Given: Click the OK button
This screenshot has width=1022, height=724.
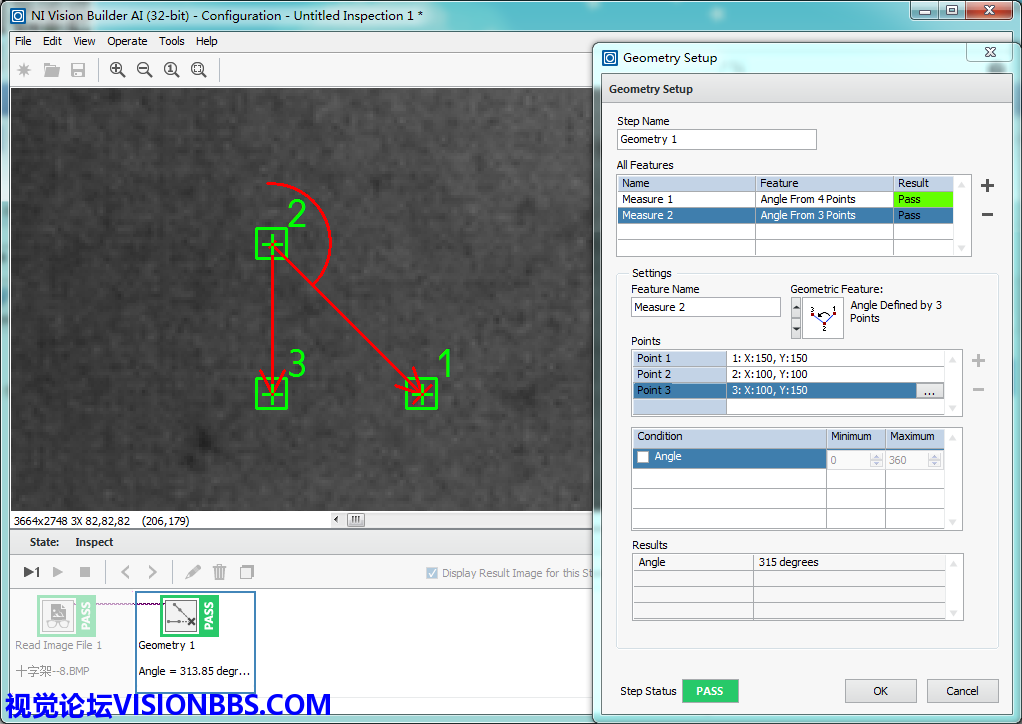Looking at the screenshot, I should [x=880, y=691].
